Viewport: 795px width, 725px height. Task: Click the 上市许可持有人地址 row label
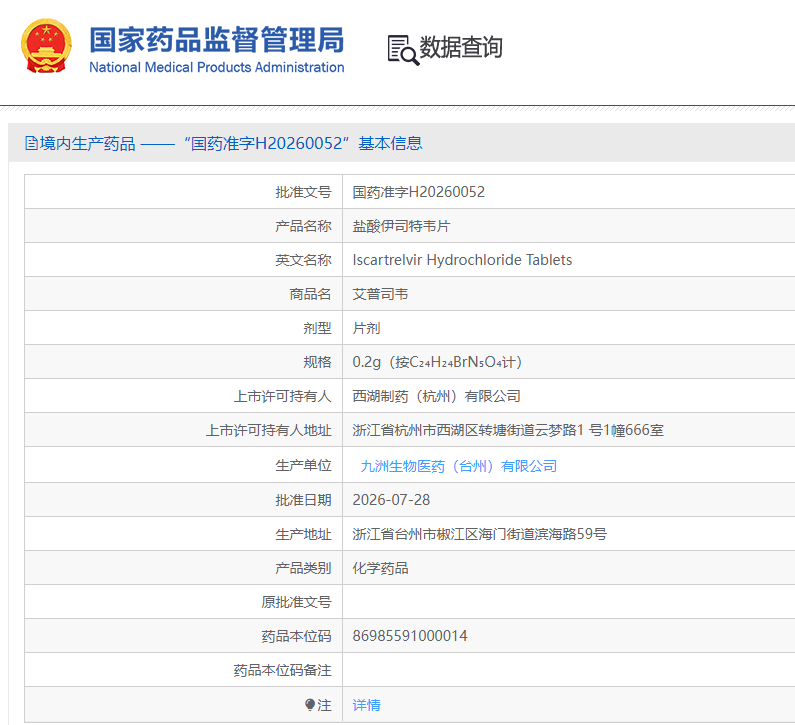pos(268,430)
